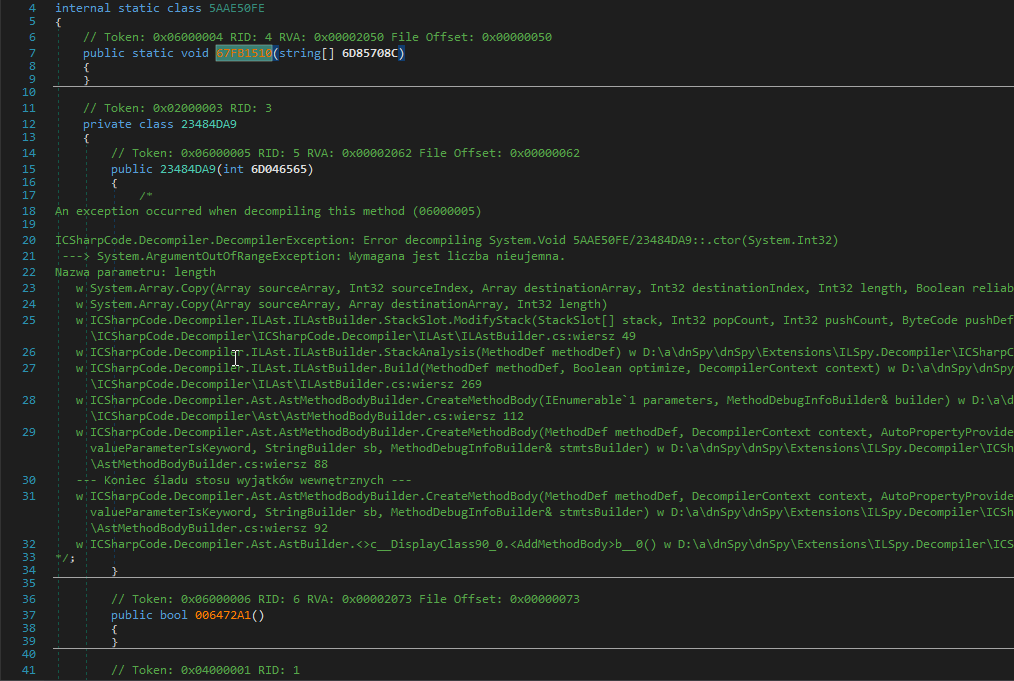Click the highlighted method name 67F81510
Image resolution: width=1014 pixels, height=681 pixels.
tap(244, 53)
